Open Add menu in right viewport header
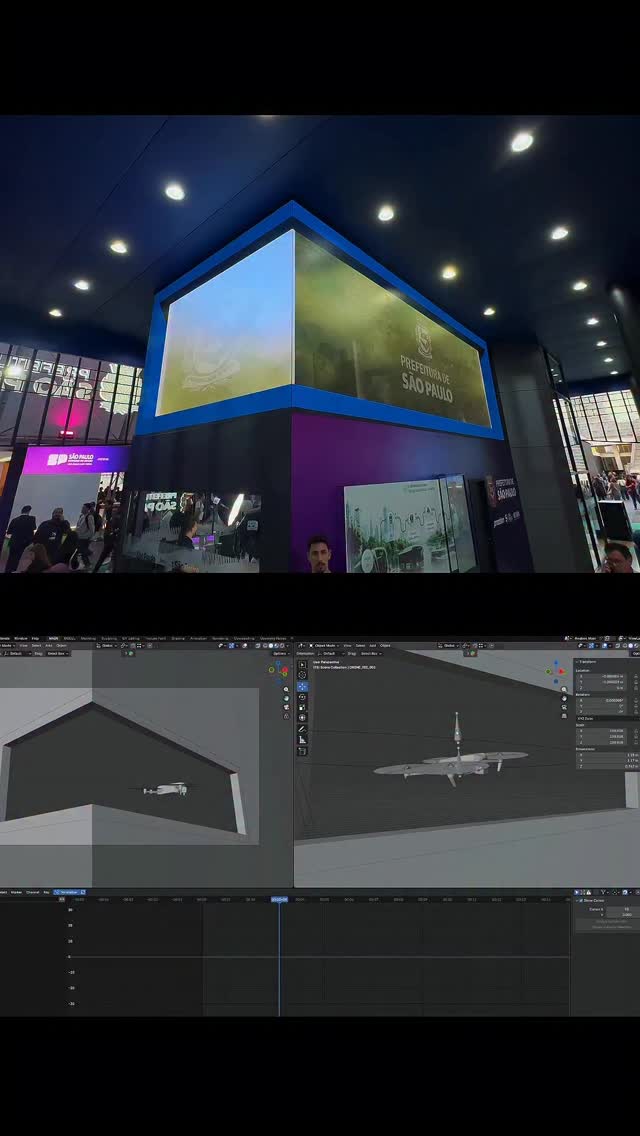640x1136 pixels. pyautogui.click(x=373, y=646)
